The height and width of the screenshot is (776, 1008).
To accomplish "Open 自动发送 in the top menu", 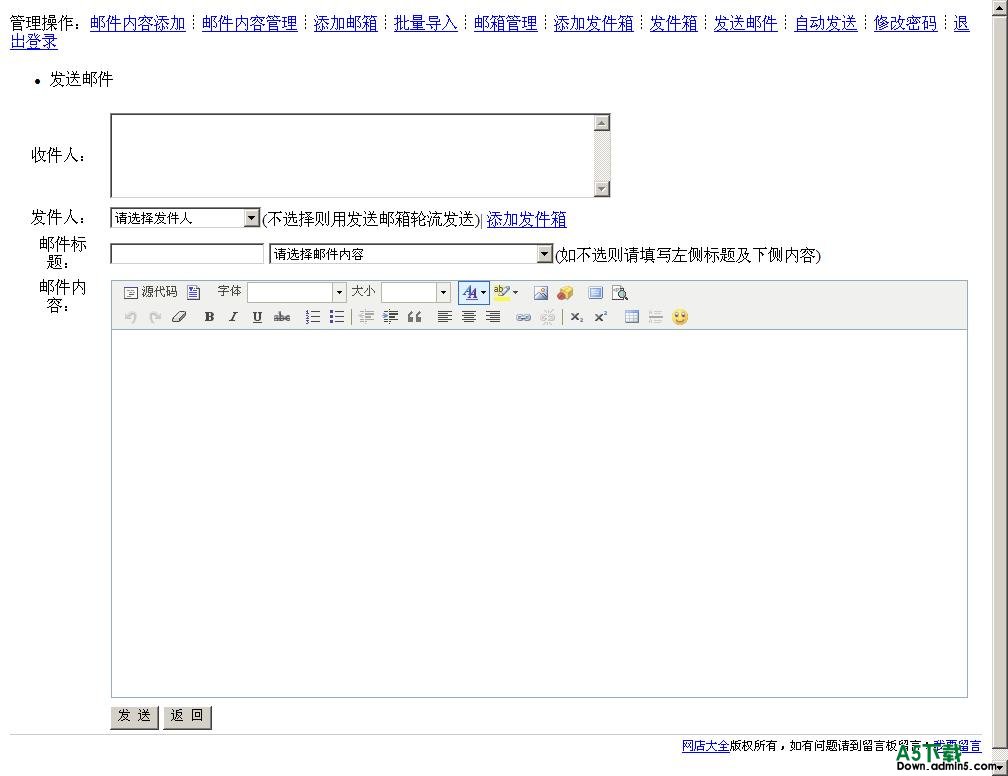I will (826, 23).
